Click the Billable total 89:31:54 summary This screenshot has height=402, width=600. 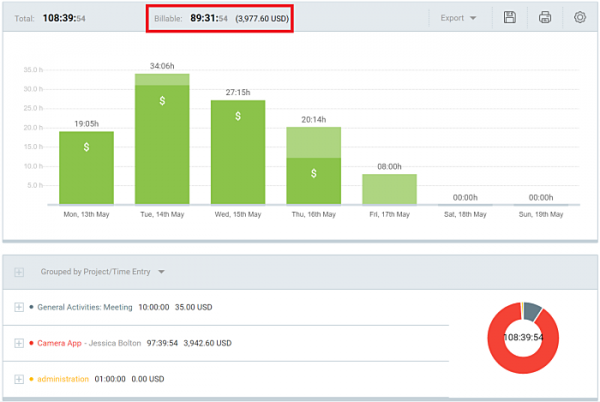tap(220, 17)
